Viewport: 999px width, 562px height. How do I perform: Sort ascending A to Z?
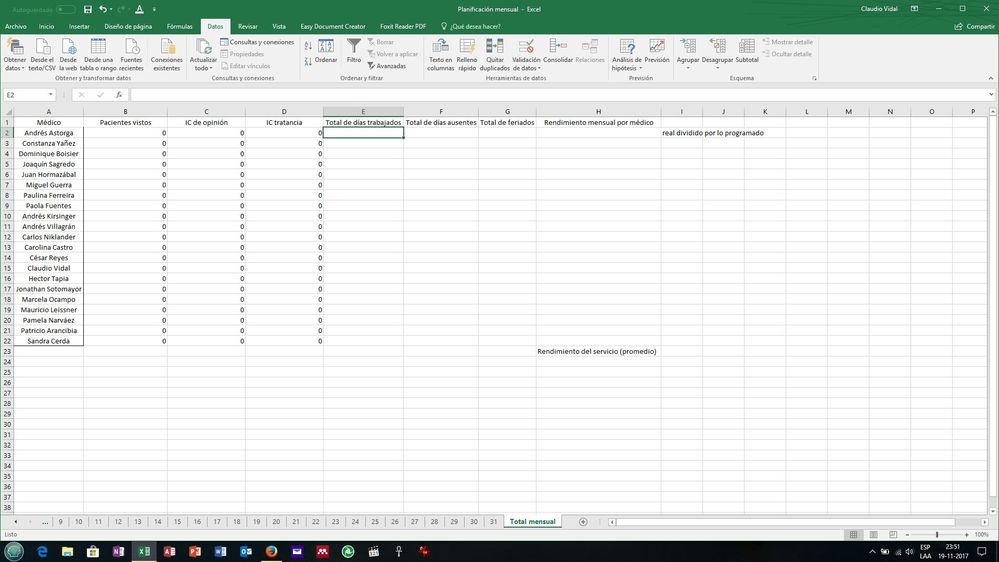tap(308, 46)
